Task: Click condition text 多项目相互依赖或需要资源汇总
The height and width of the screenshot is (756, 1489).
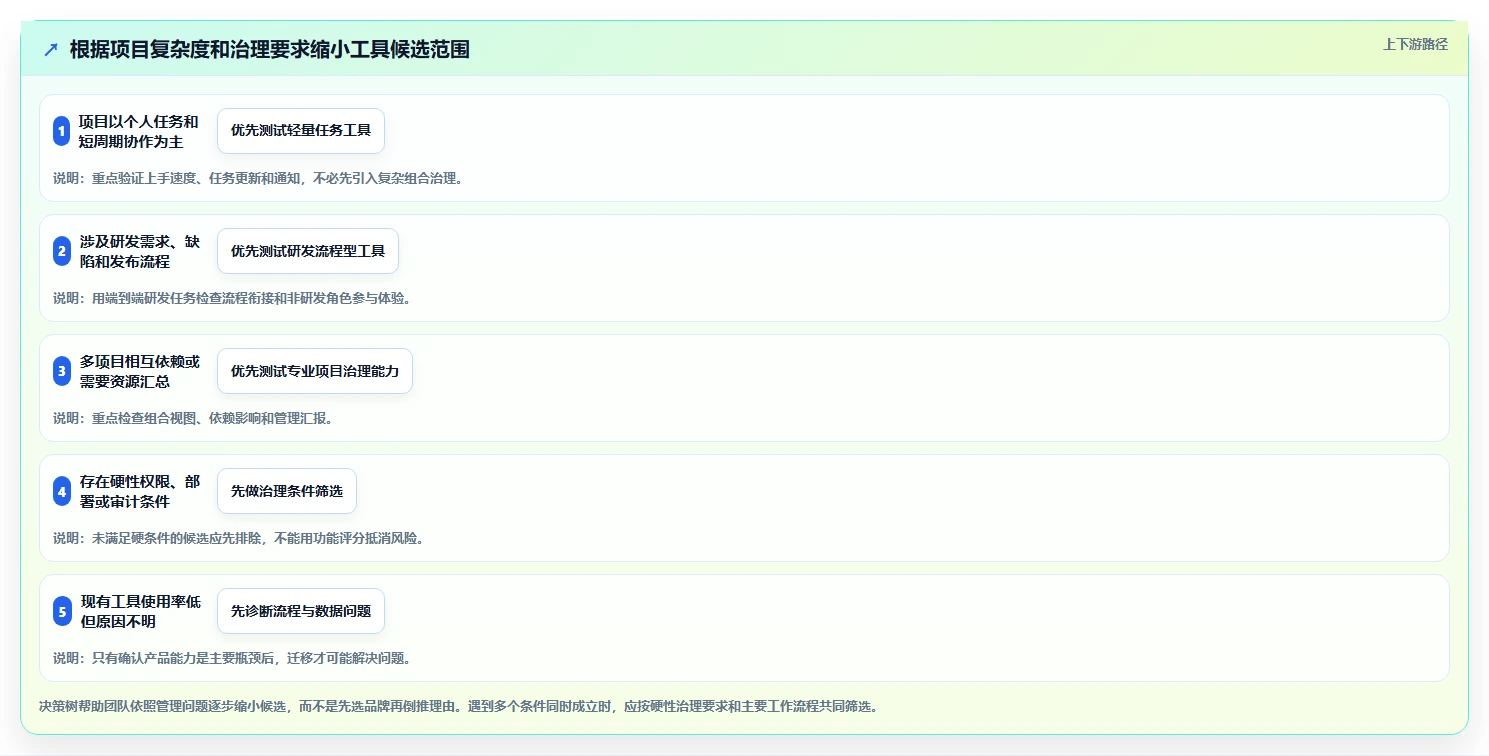Action: [140, 371]
